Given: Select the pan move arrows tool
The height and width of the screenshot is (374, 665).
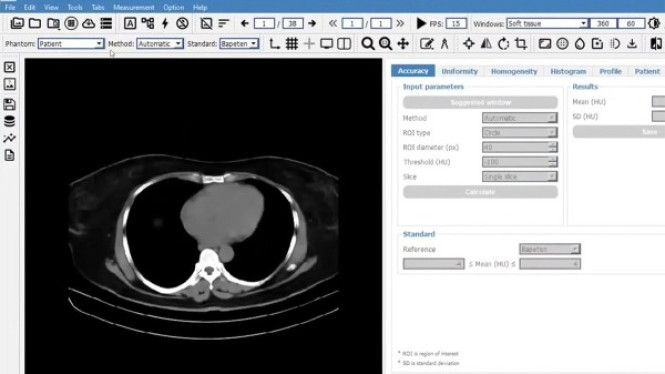Looking at the screenshot, I should [x=403, y=44].
